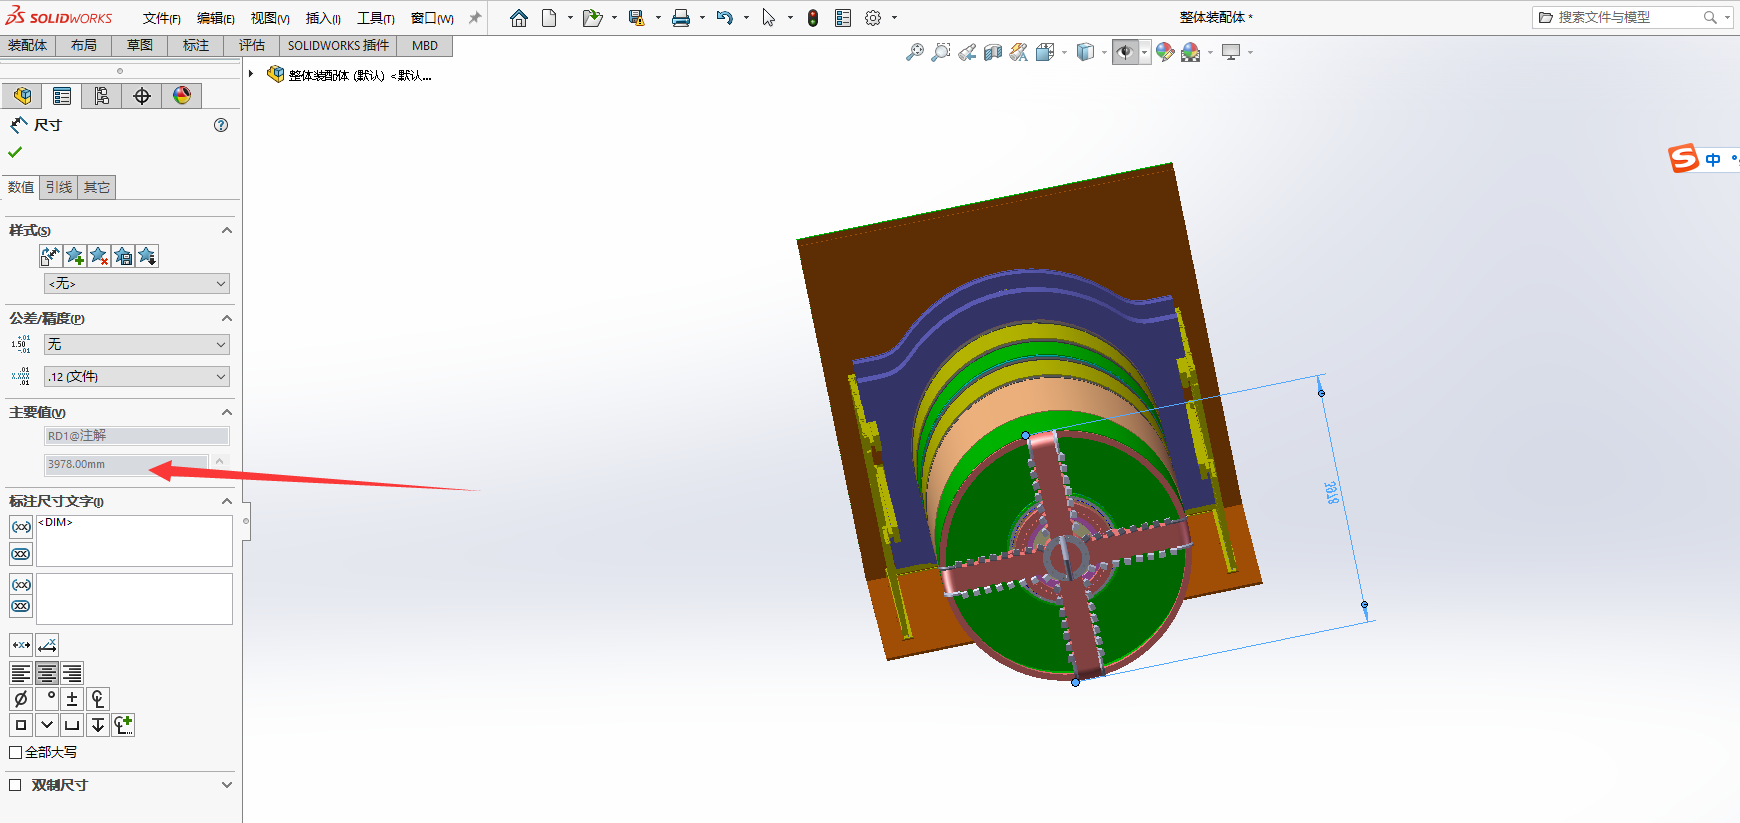Select the 引线 tab

pyautogui.click(x=59, y=187)
